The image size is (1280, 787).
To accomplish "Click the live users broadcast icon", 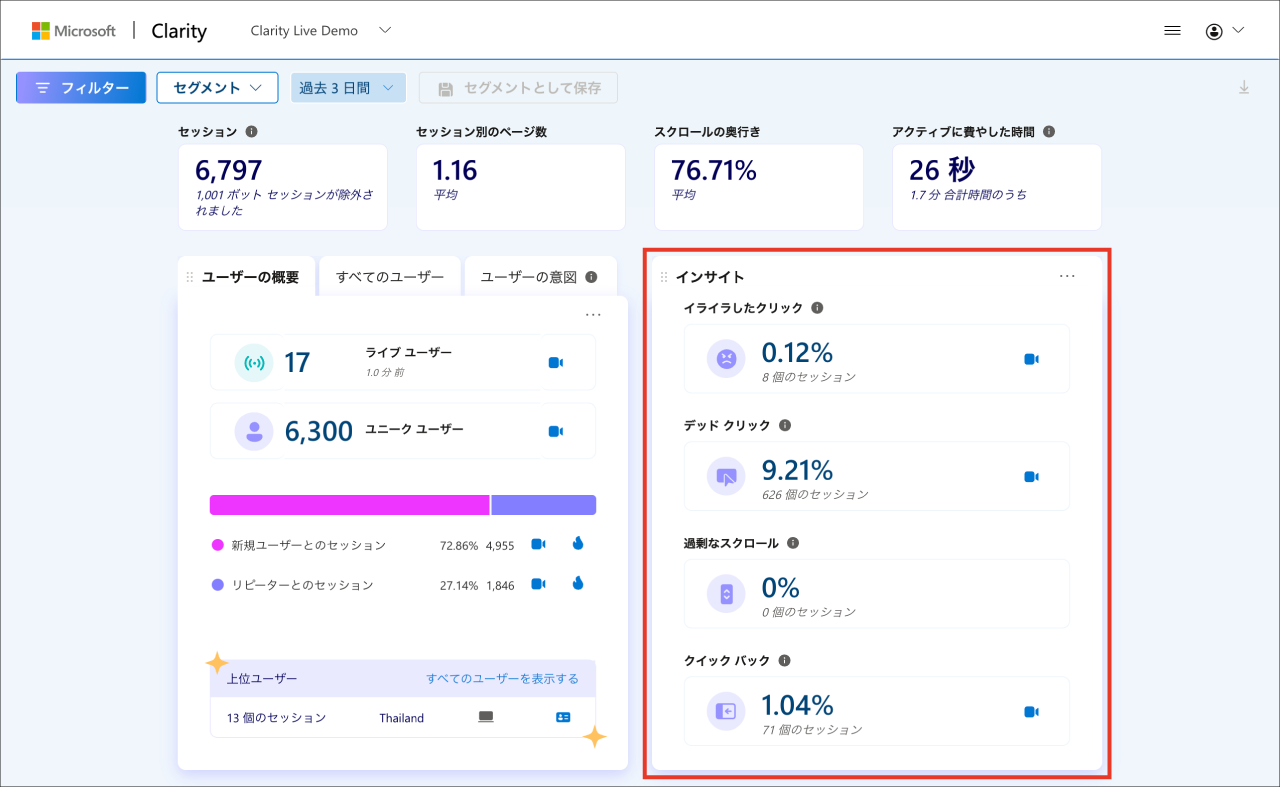I will point(254,362).
